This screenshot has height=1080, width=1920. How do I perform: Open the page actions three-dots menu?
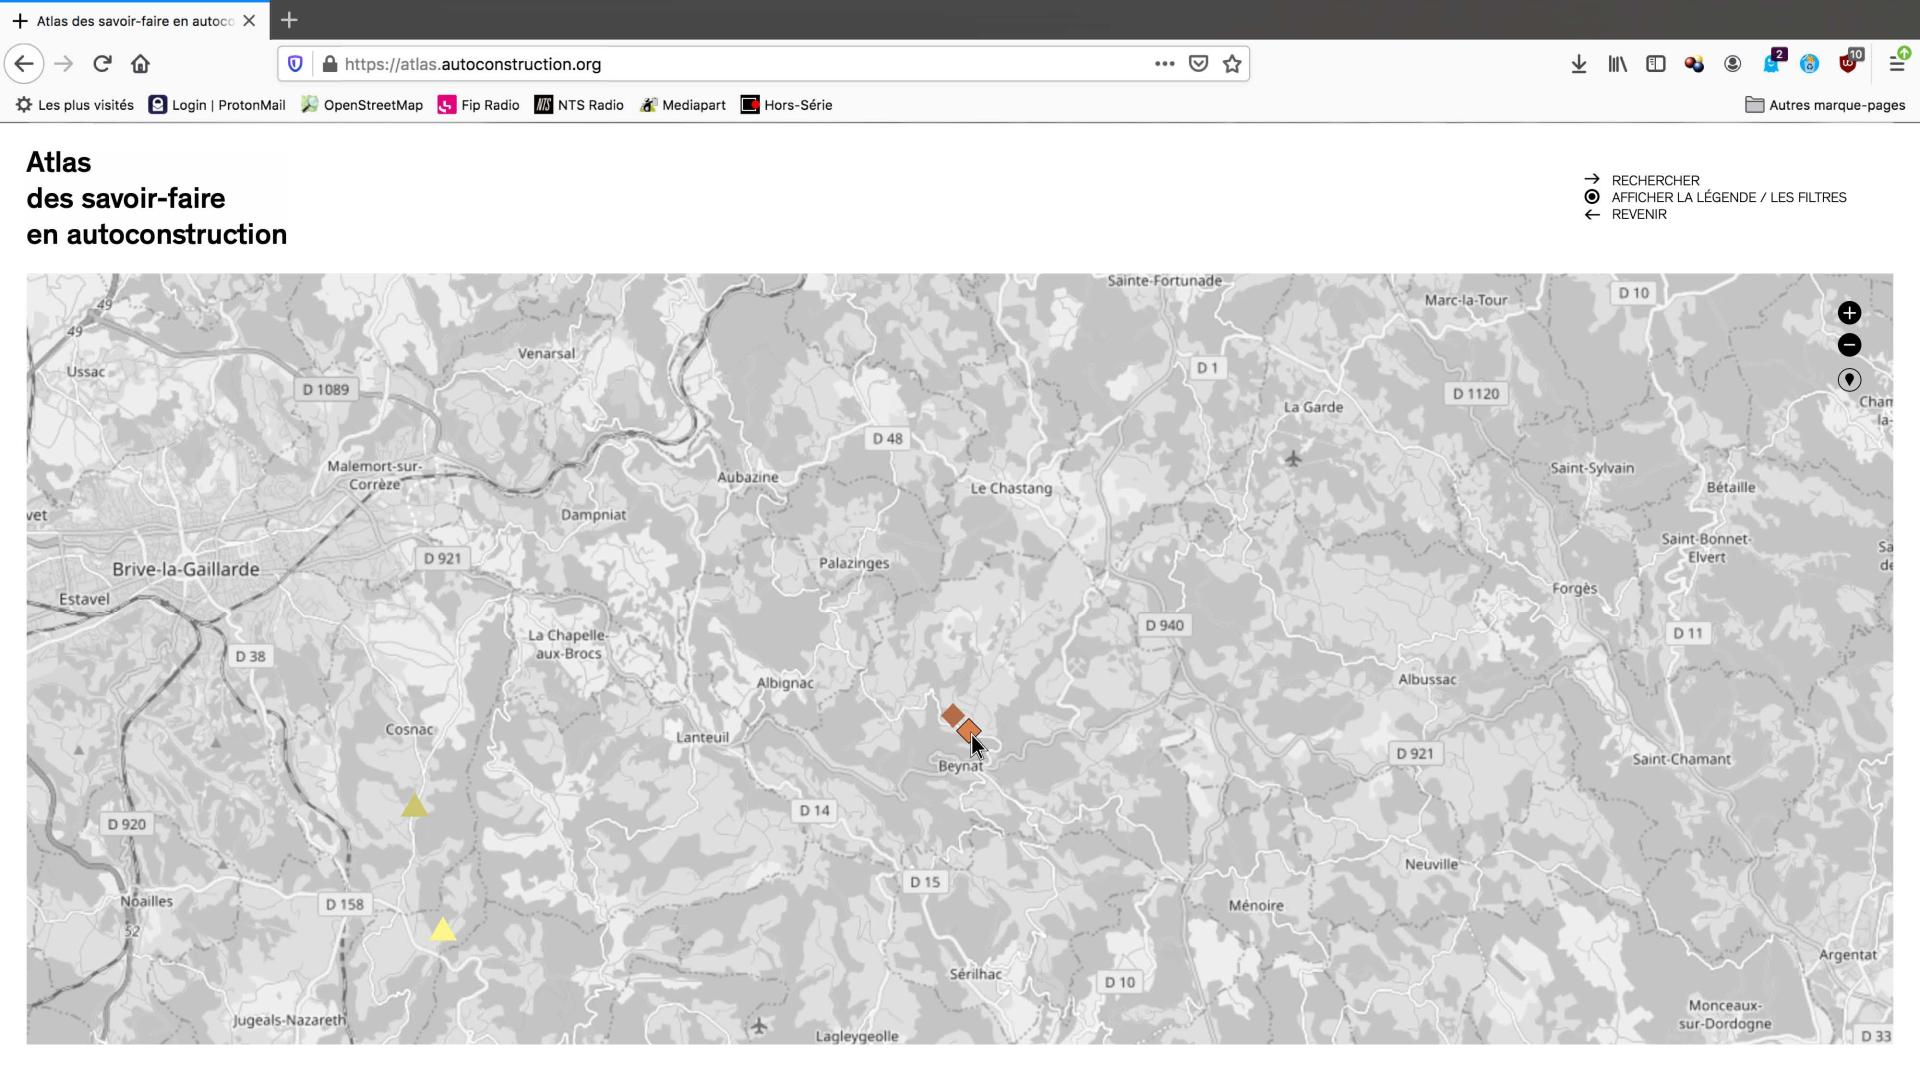[x=1164, y=64]
